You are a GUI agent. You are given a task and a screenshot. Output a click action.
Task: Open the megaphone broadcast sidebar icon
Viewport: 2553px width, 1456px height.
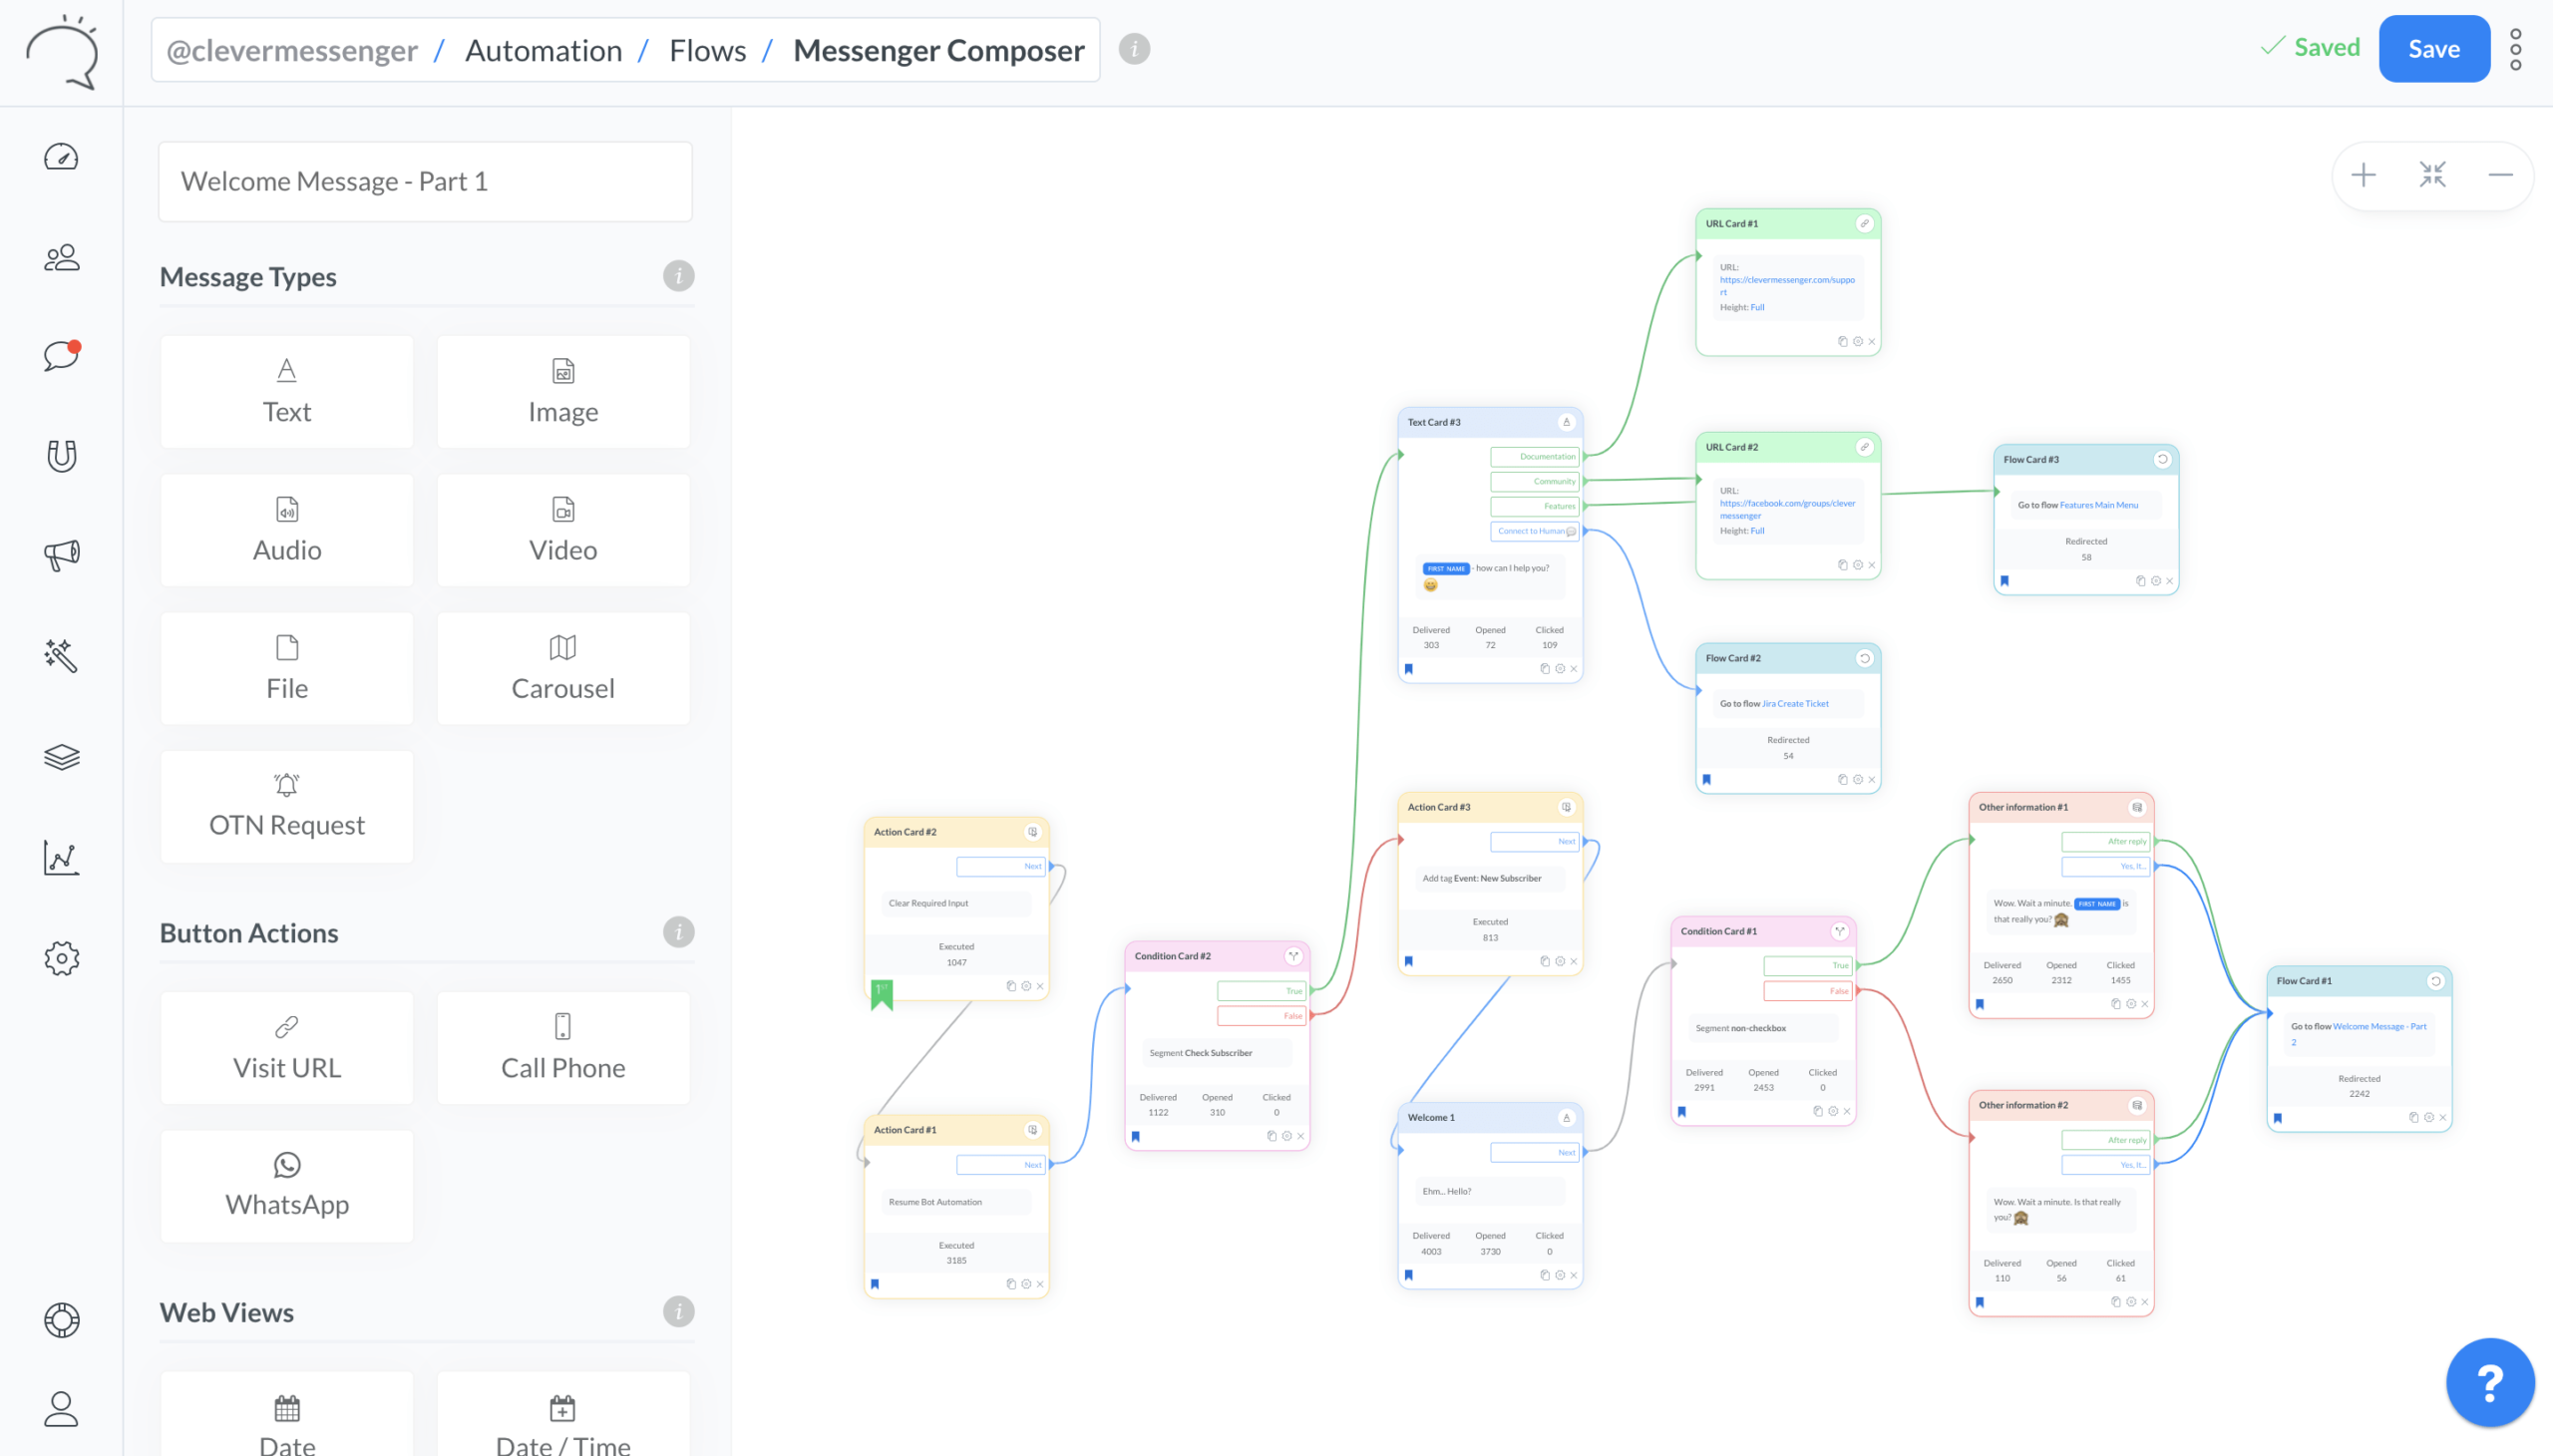point(61,556)
